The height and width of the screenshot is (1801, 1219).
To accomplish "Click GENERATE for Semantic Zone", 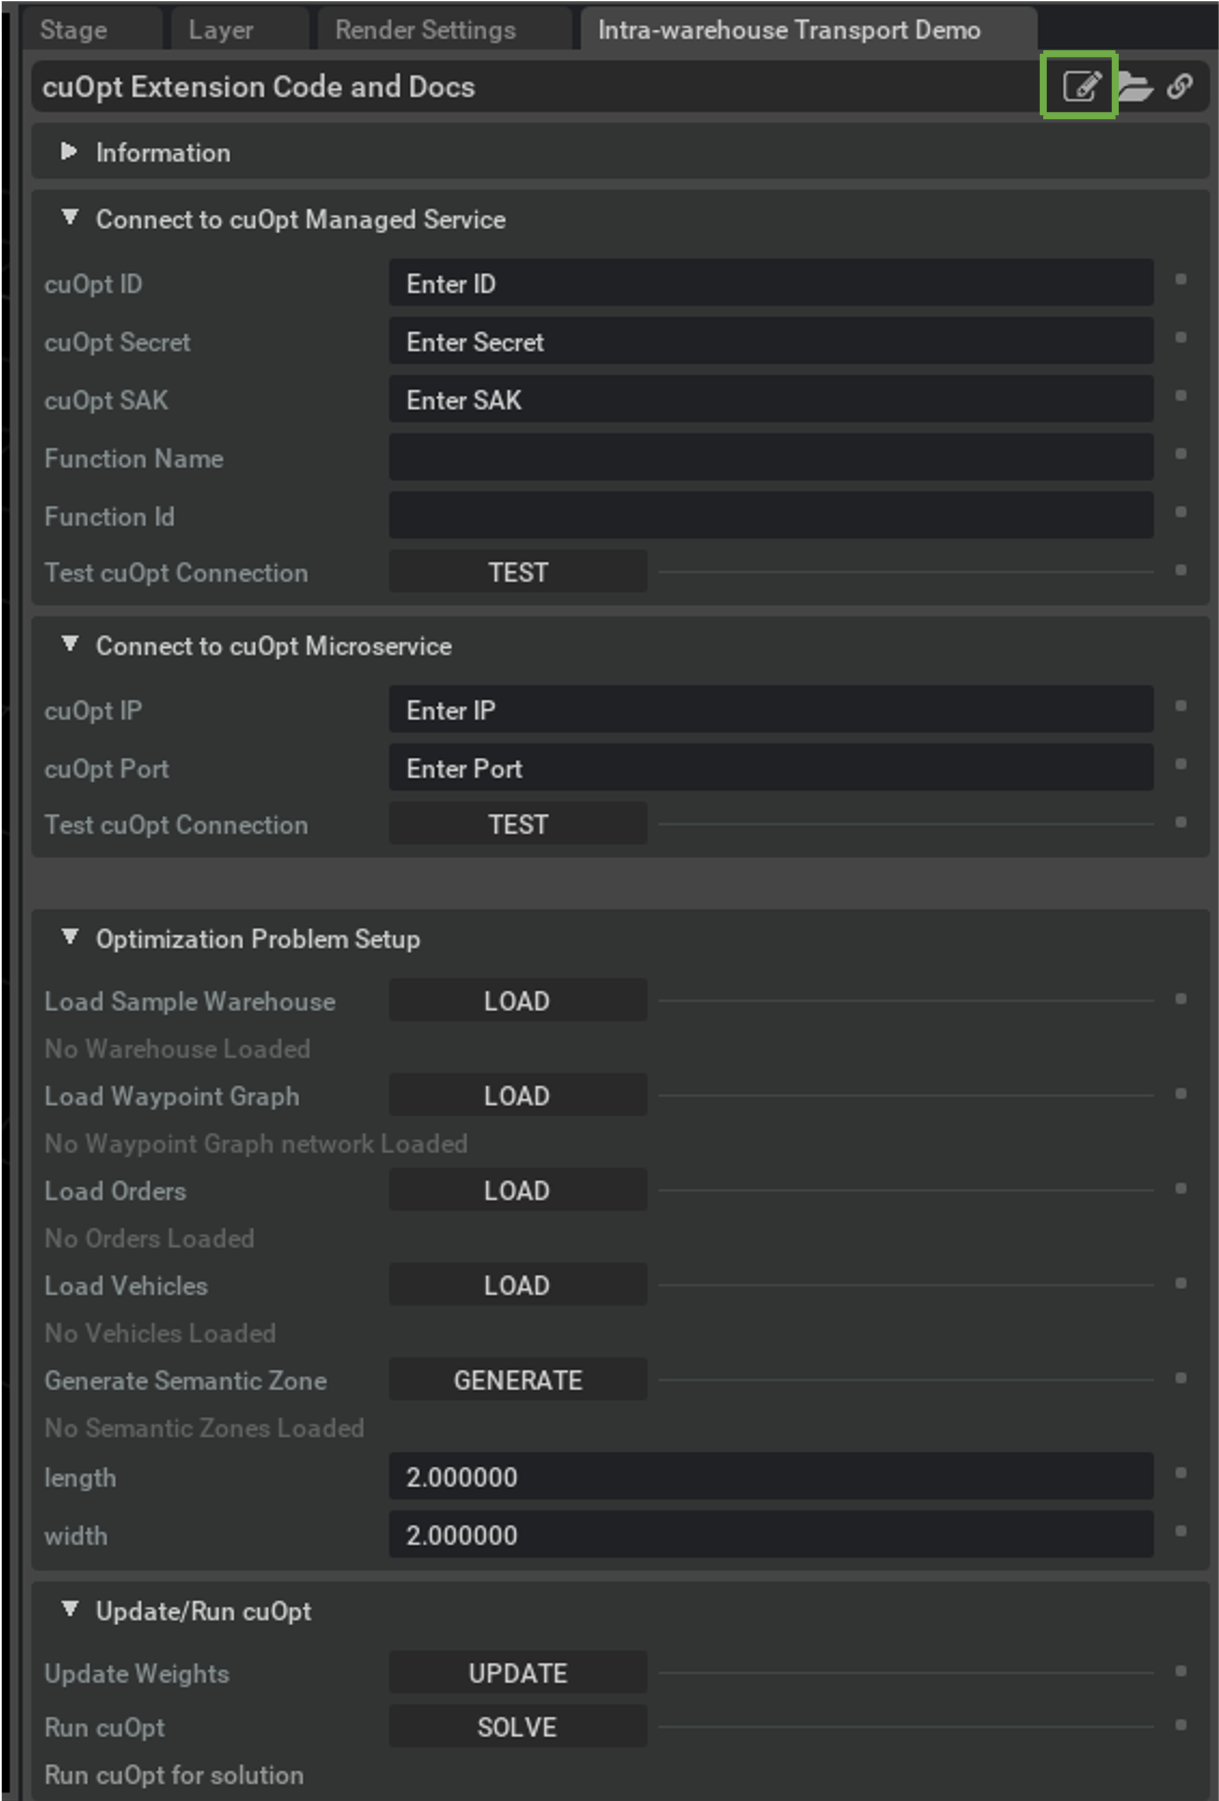I will [517, 1380].
